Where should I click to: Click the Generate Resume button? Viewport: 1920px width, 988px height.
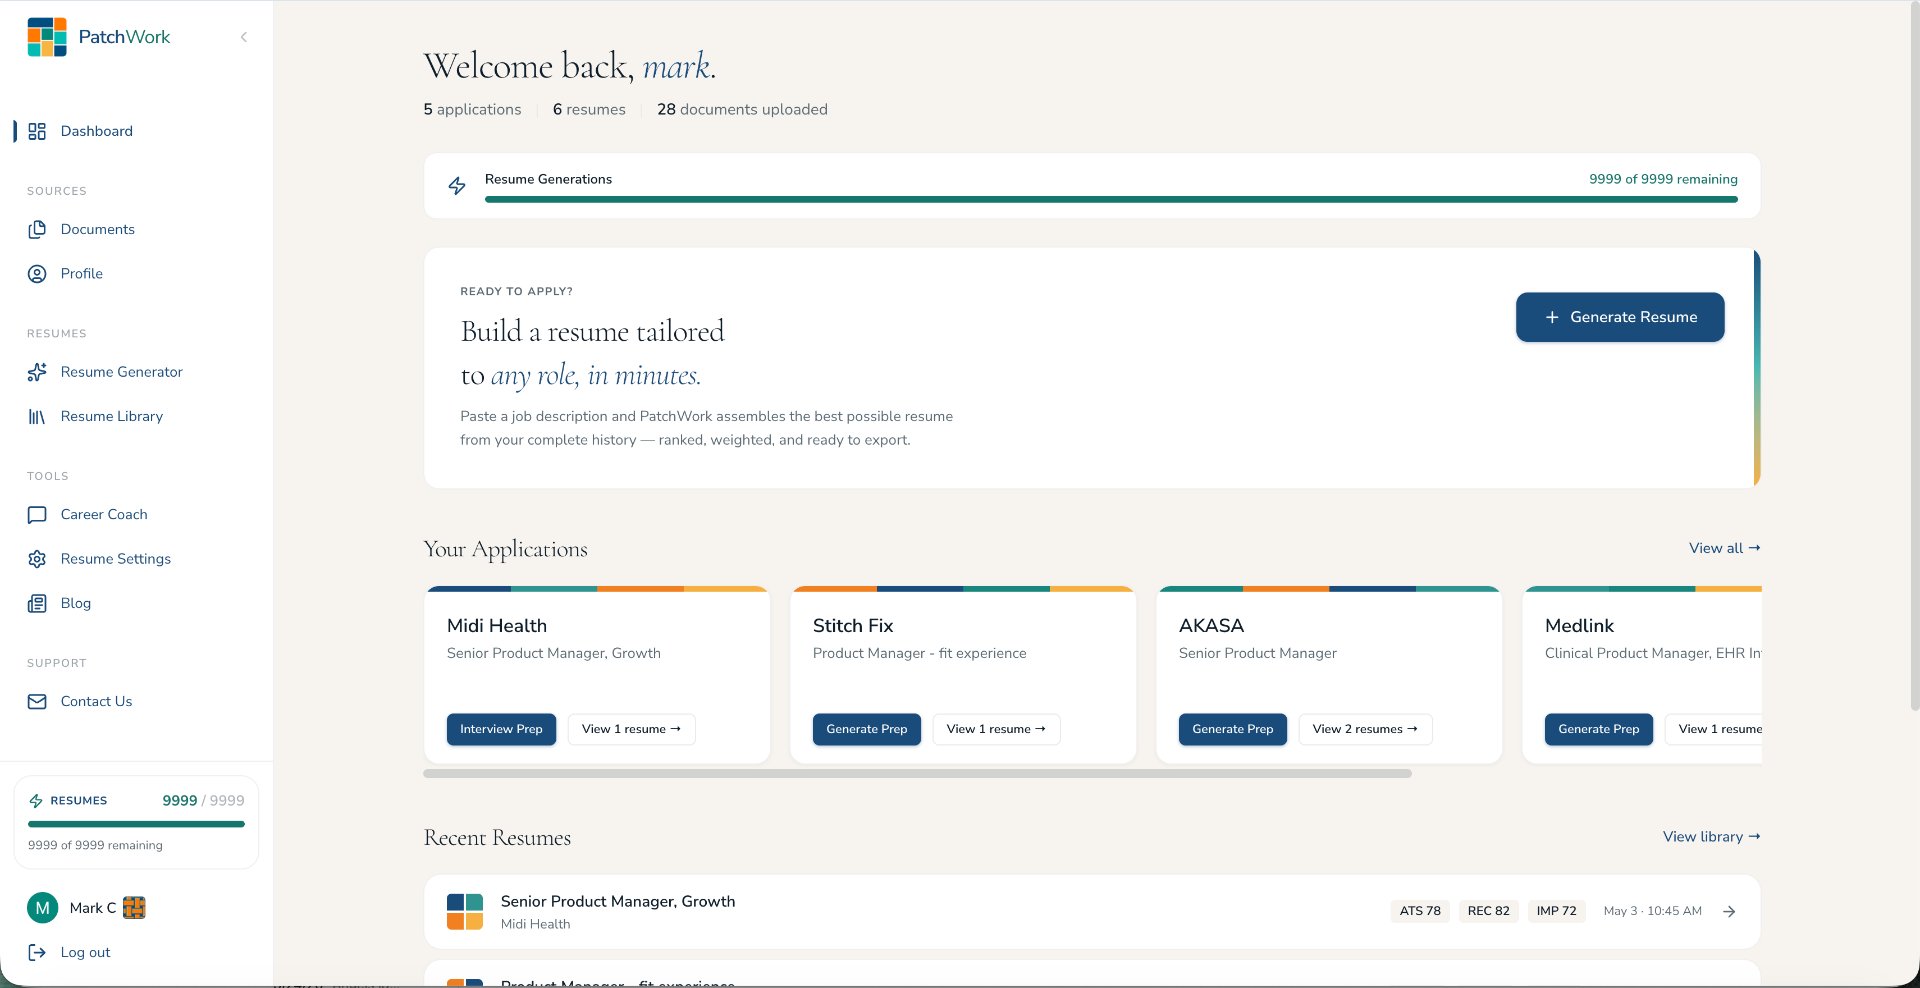[1620, 317]
